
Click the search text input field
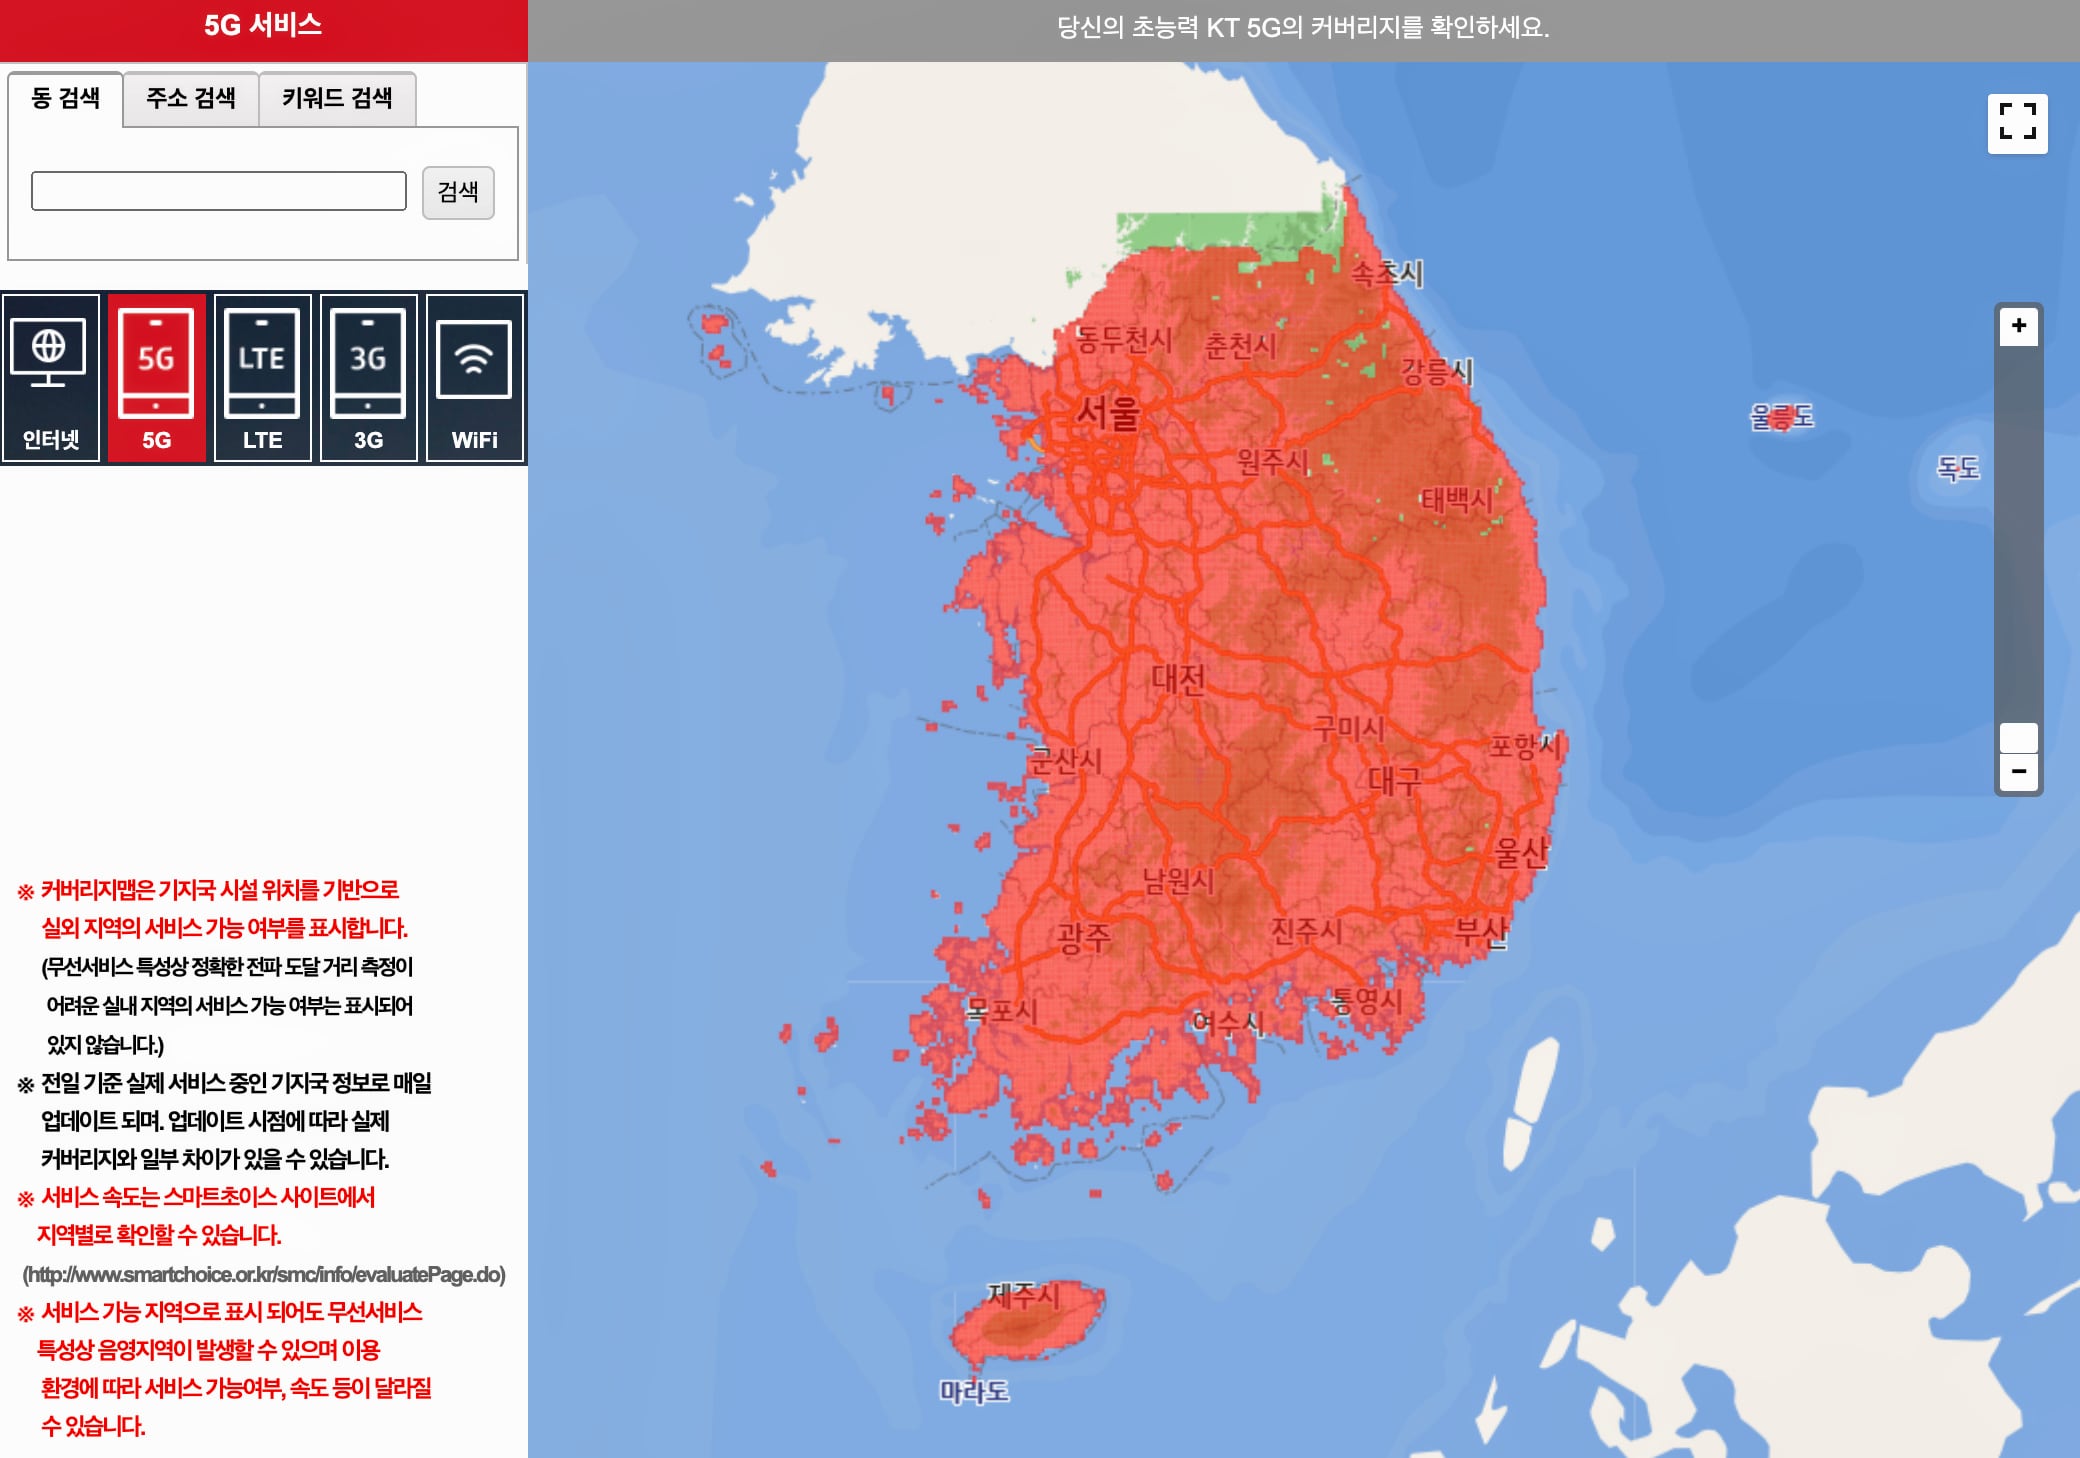218,191
